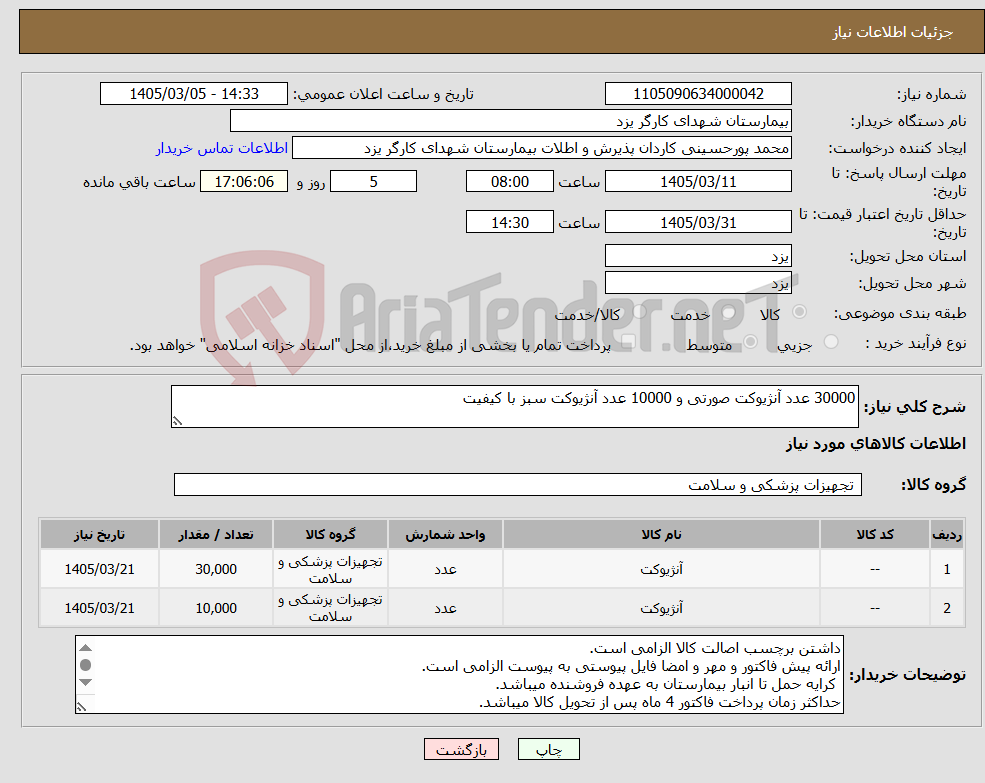Click the delivery province field یزد

tap(698, 256)
